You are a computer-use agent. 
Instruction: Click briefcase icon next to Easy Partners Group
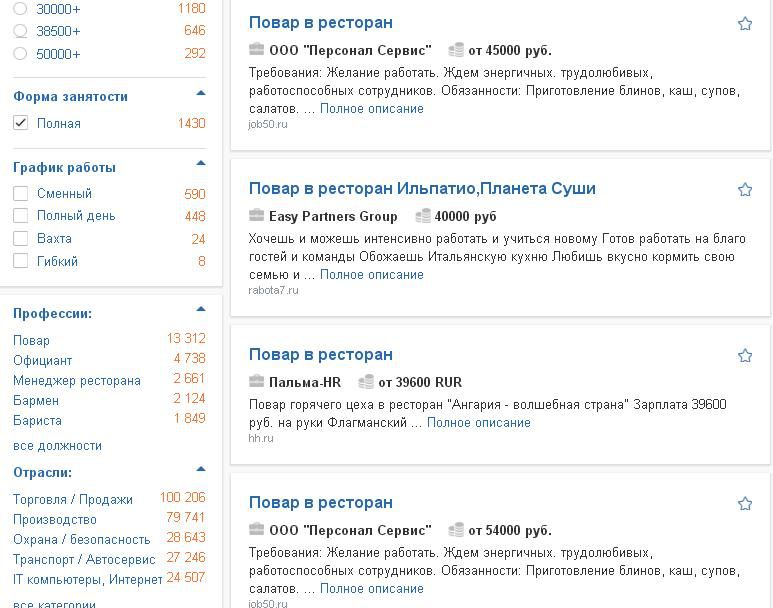pyautogui.click(x=256, y=215)
